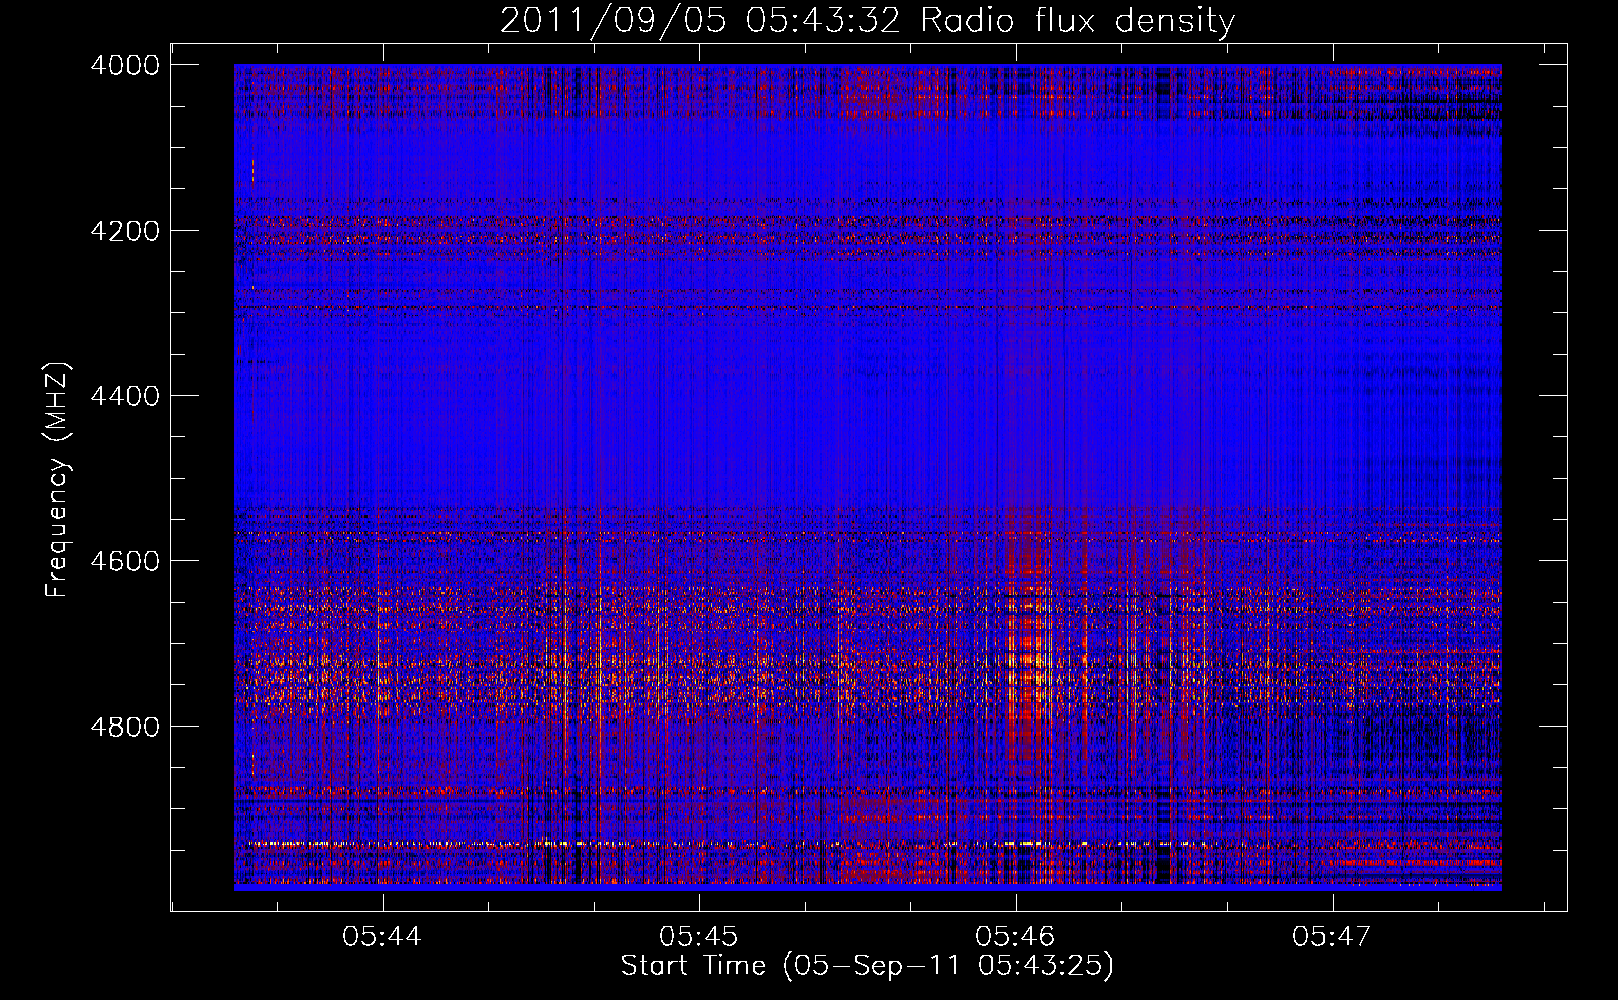Click the '4400' frequency axis label
The height and width of the screenshot is (1000, 1618).
tap(125, 396)
